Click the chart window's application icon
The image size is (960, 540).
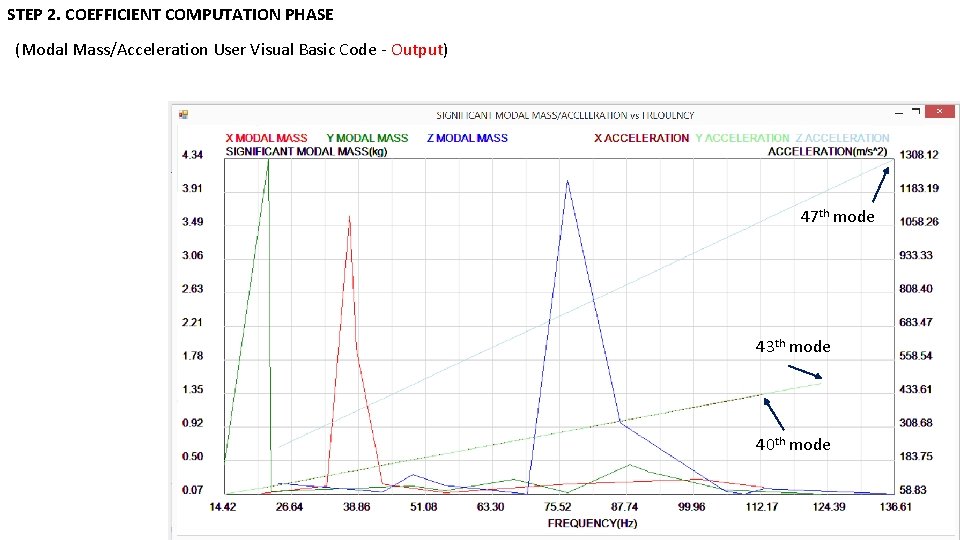click(183, 114)
